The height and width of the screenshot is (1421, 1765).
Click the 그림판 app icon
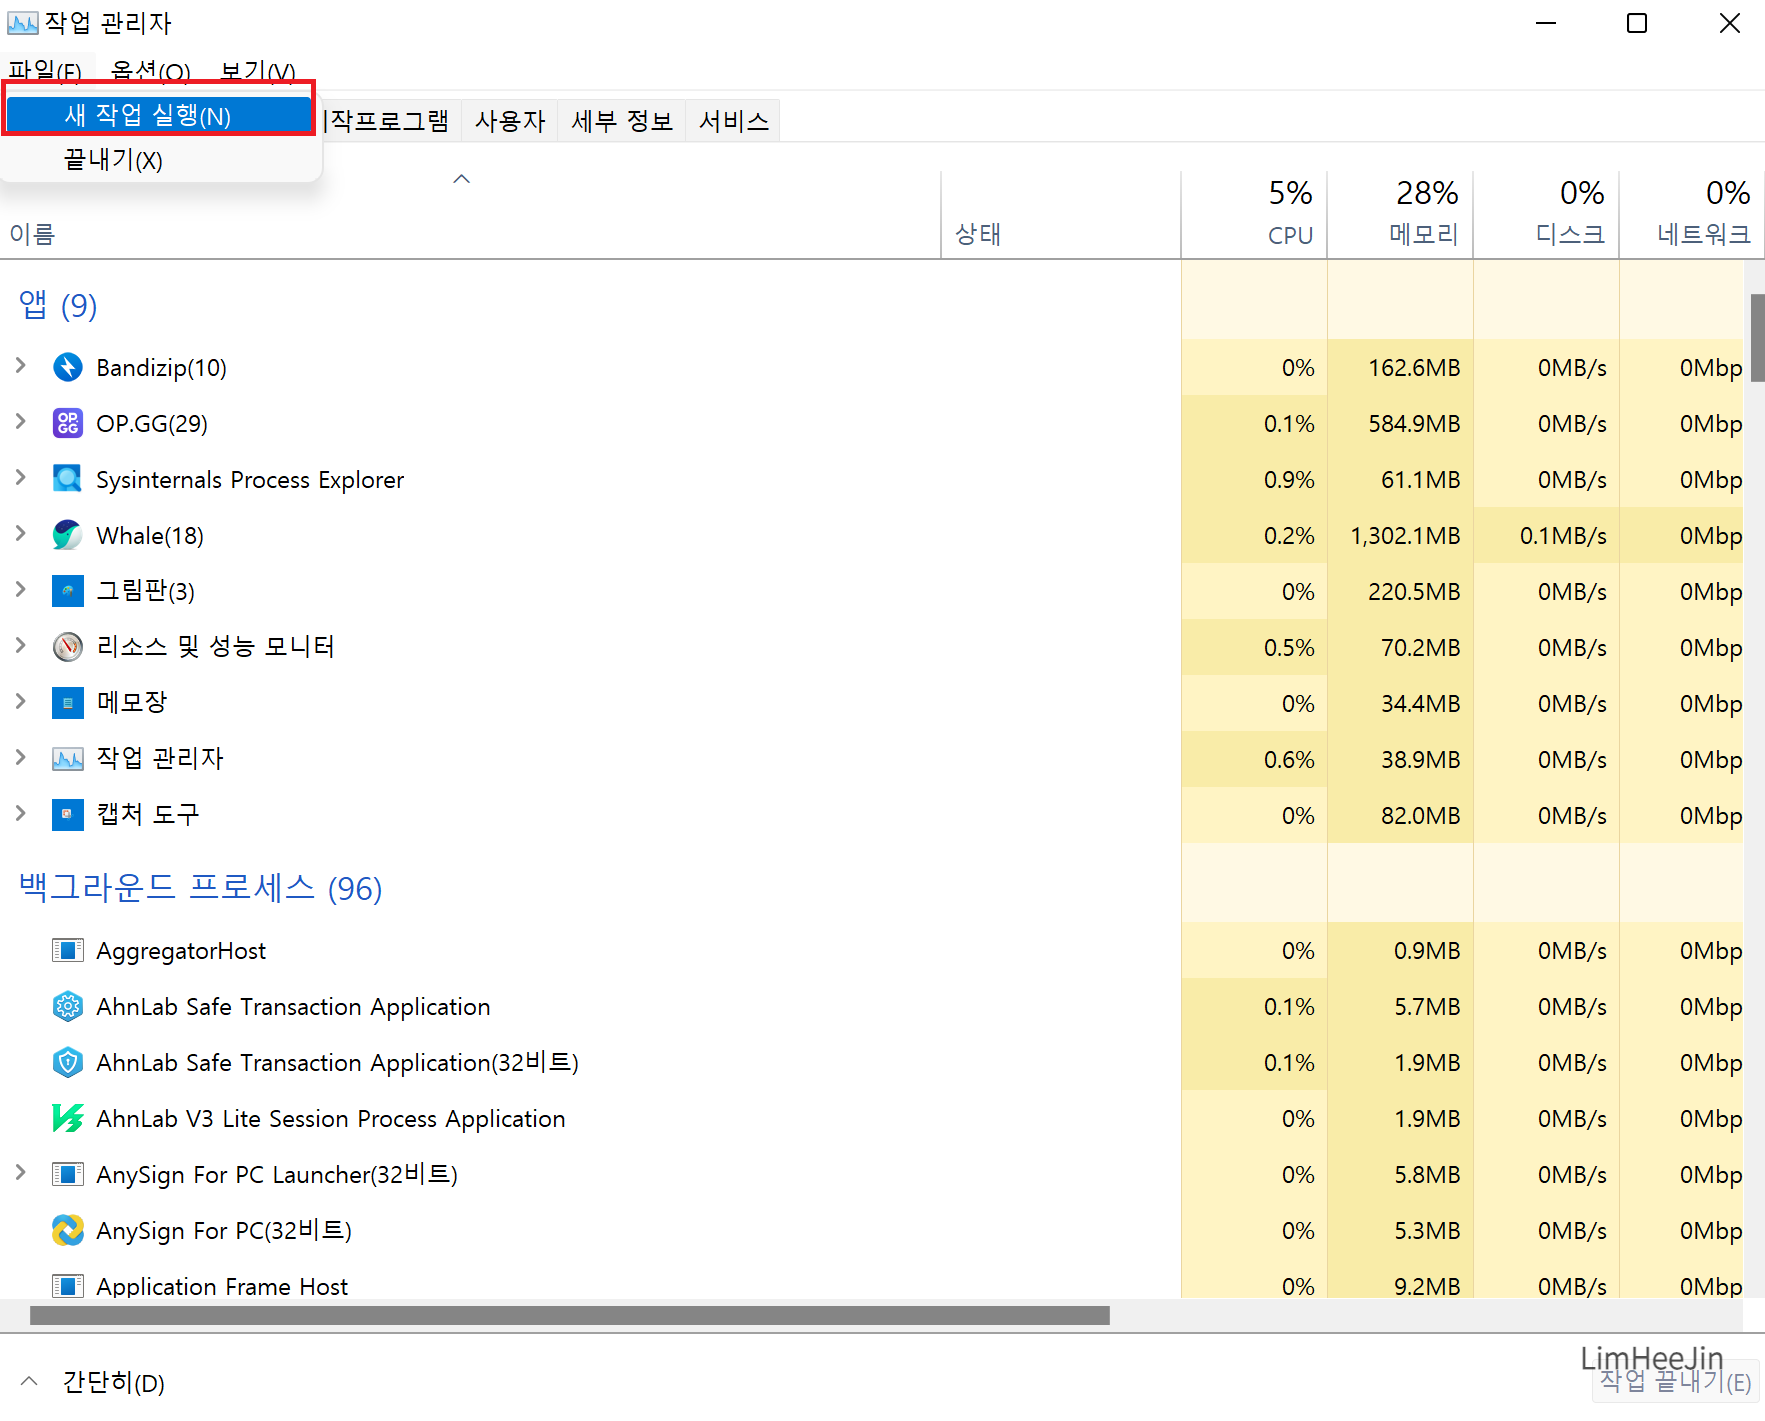coord(68,592)
